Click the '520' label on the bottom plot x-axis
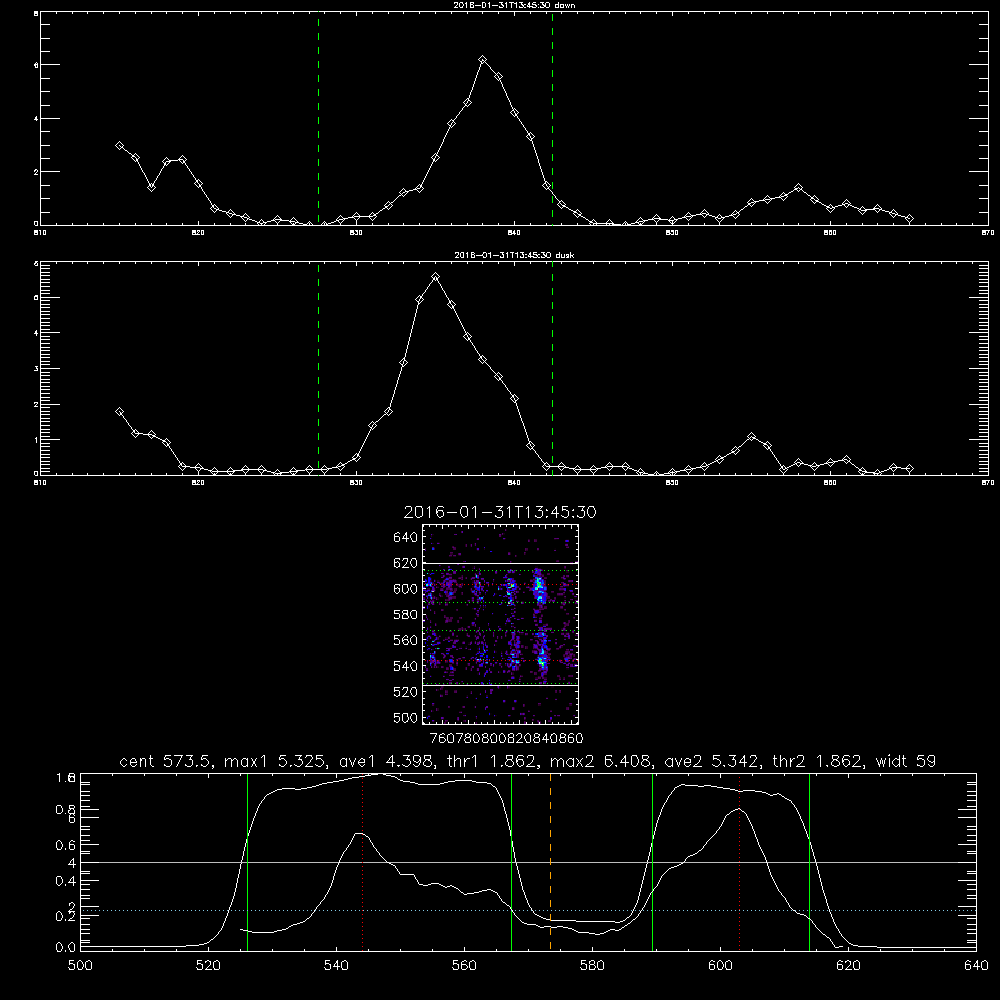 pos(208,966)
